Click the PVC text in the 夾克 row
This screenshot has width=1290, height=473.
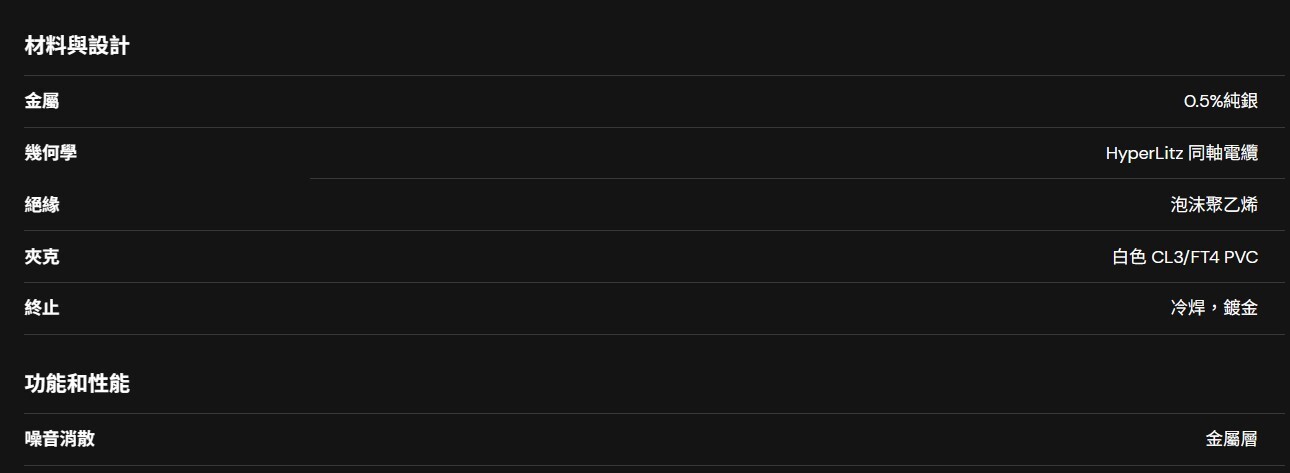point(1241,257)
